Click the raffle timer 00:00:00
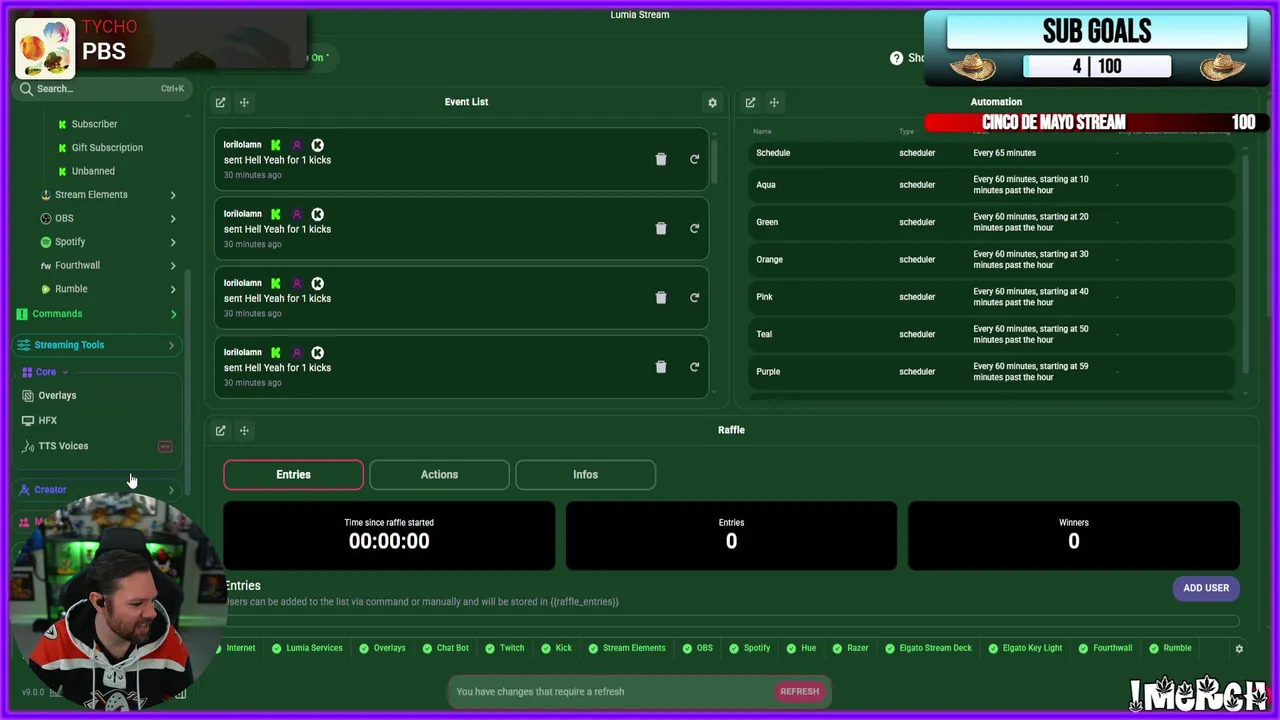This screenshot has height=720, width=1280. [389, 541]
